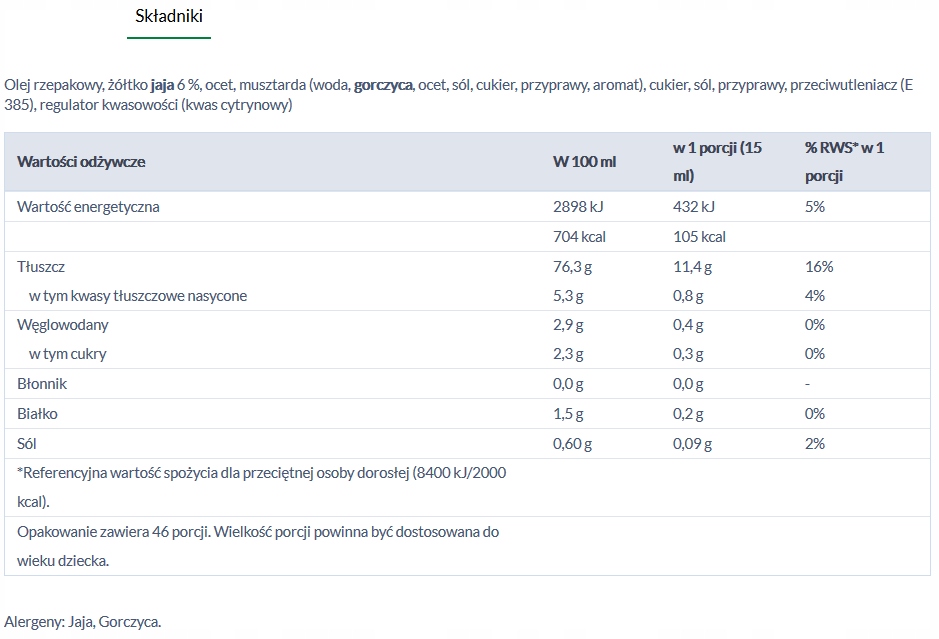
Task: Click the bold 'gorczyca' ingredient word
Action: [383, 85]
